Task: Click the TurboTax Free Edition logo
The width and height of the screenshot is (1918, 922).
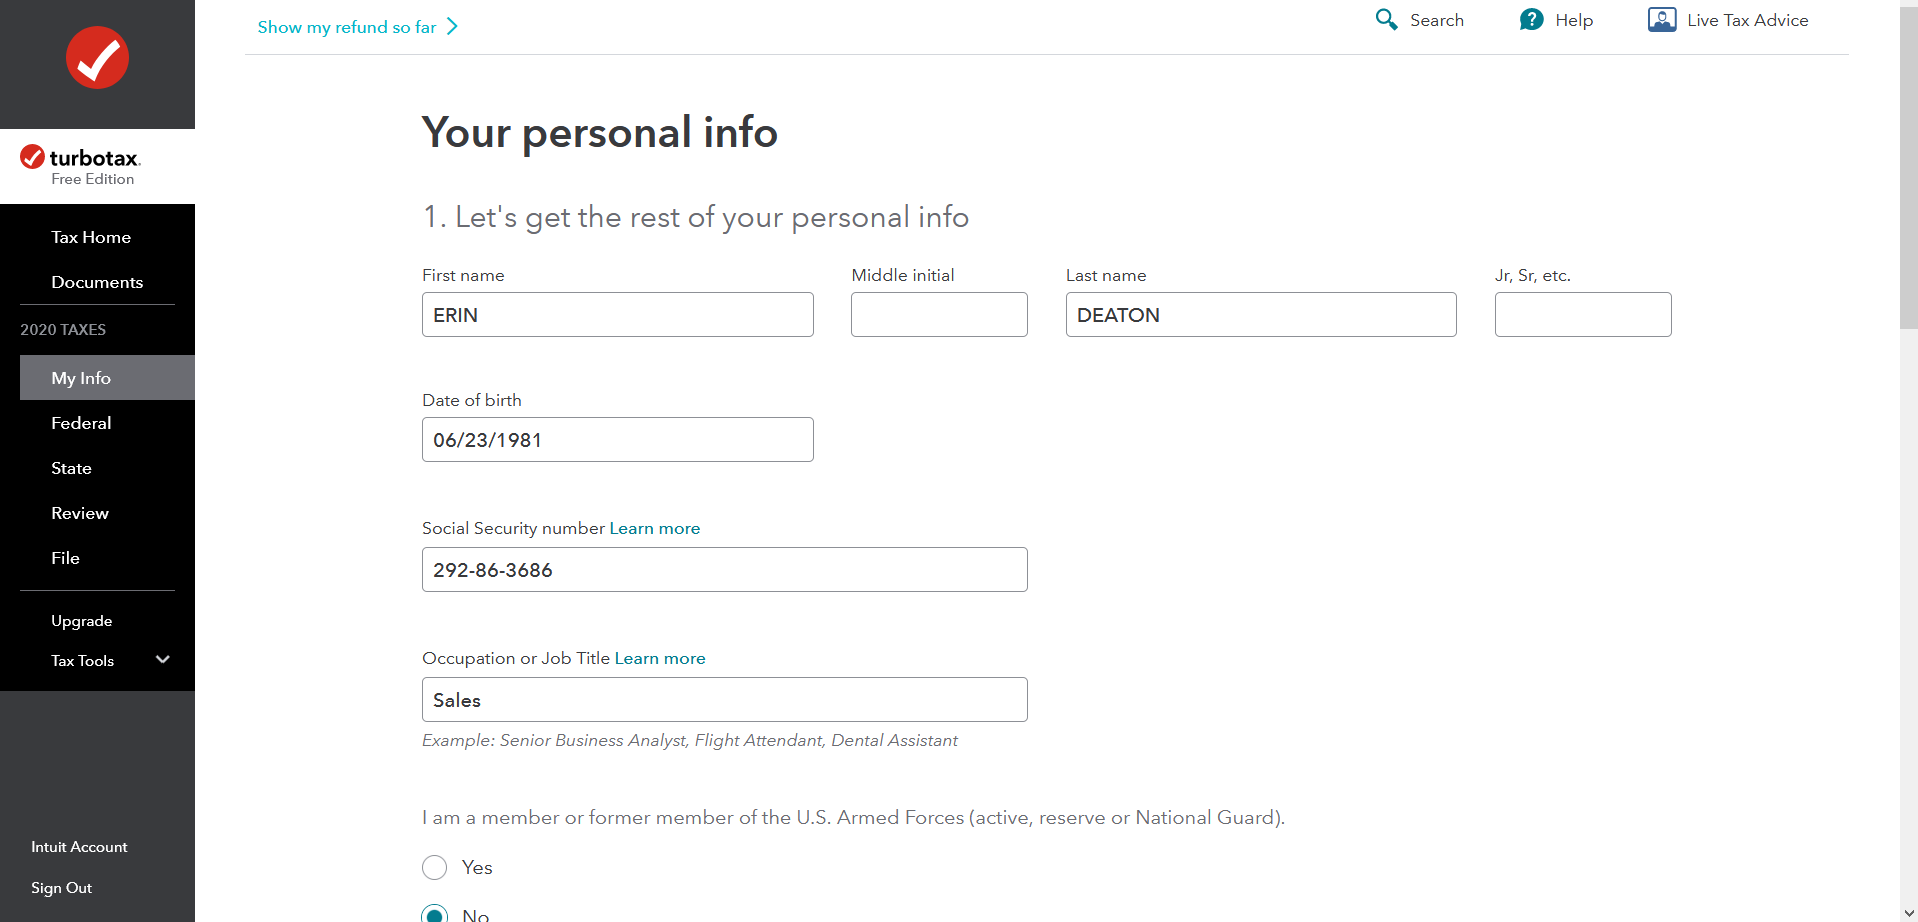Action: pyautogui.click(x=81, y=165)
